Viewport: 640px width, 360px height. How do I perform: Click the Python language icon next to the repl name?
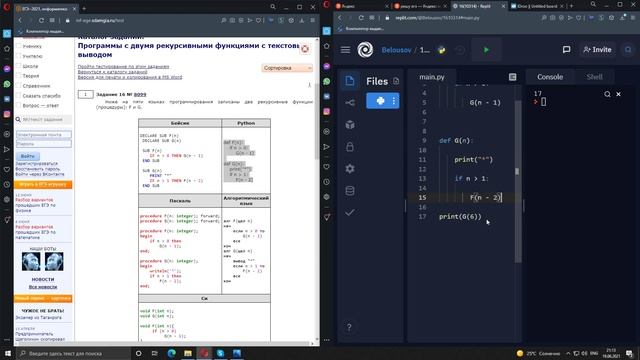[442, 50]
